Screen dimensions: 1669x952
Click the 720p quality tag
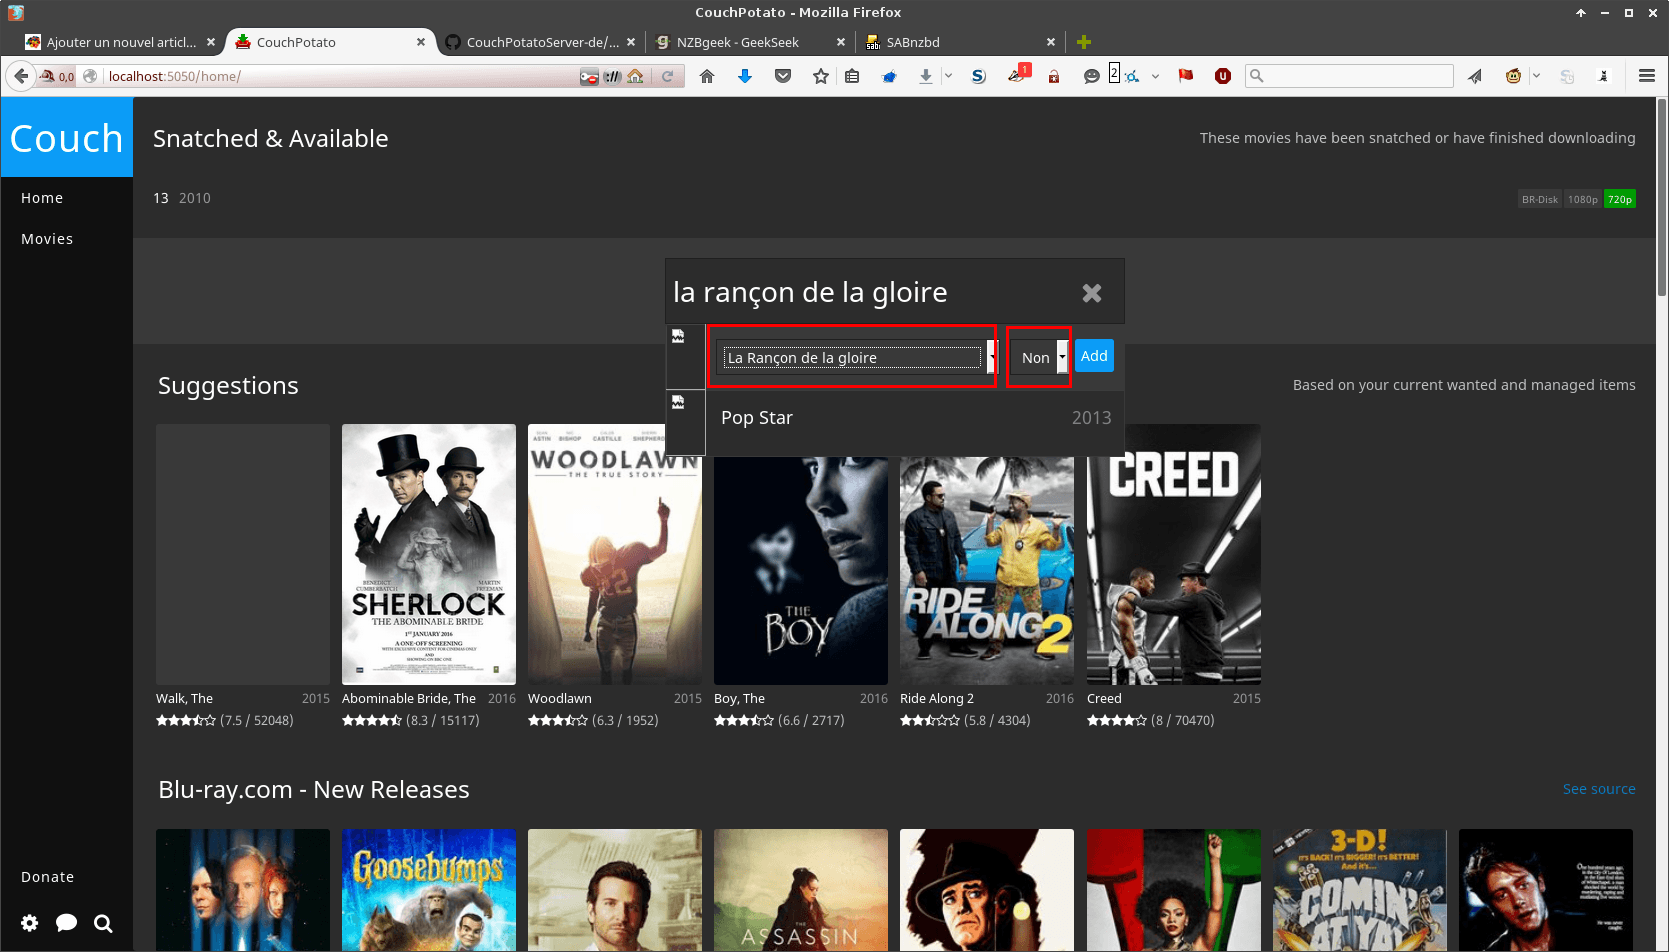coord(1620,199)
